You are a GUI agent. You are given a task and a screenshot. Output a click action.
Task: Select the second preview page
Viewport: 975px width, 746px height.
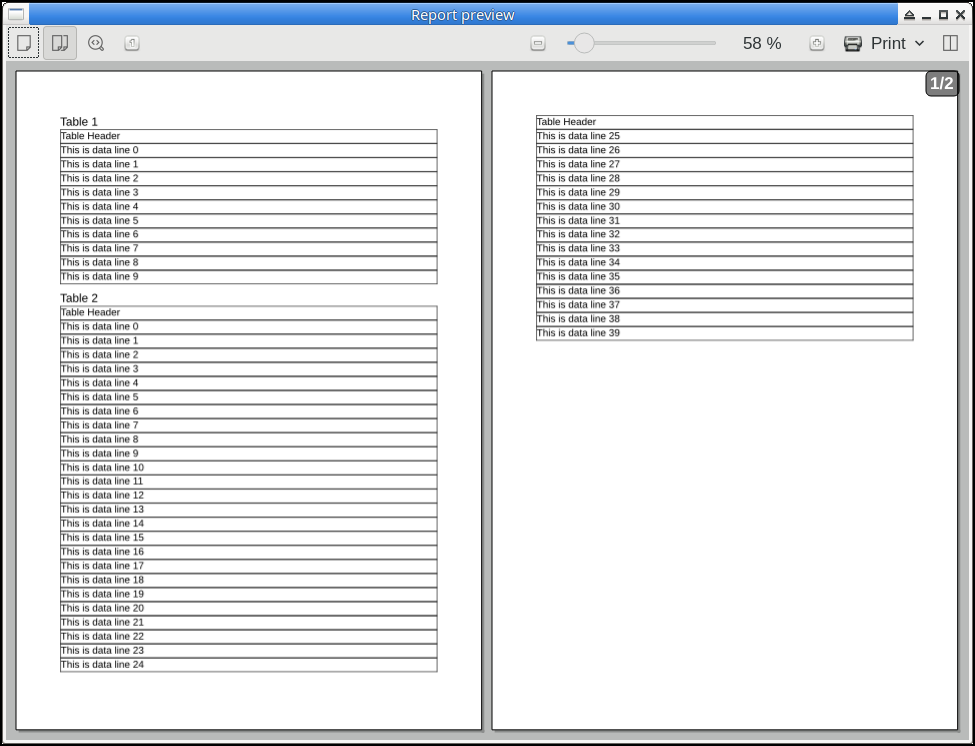[x=724, y=500]
